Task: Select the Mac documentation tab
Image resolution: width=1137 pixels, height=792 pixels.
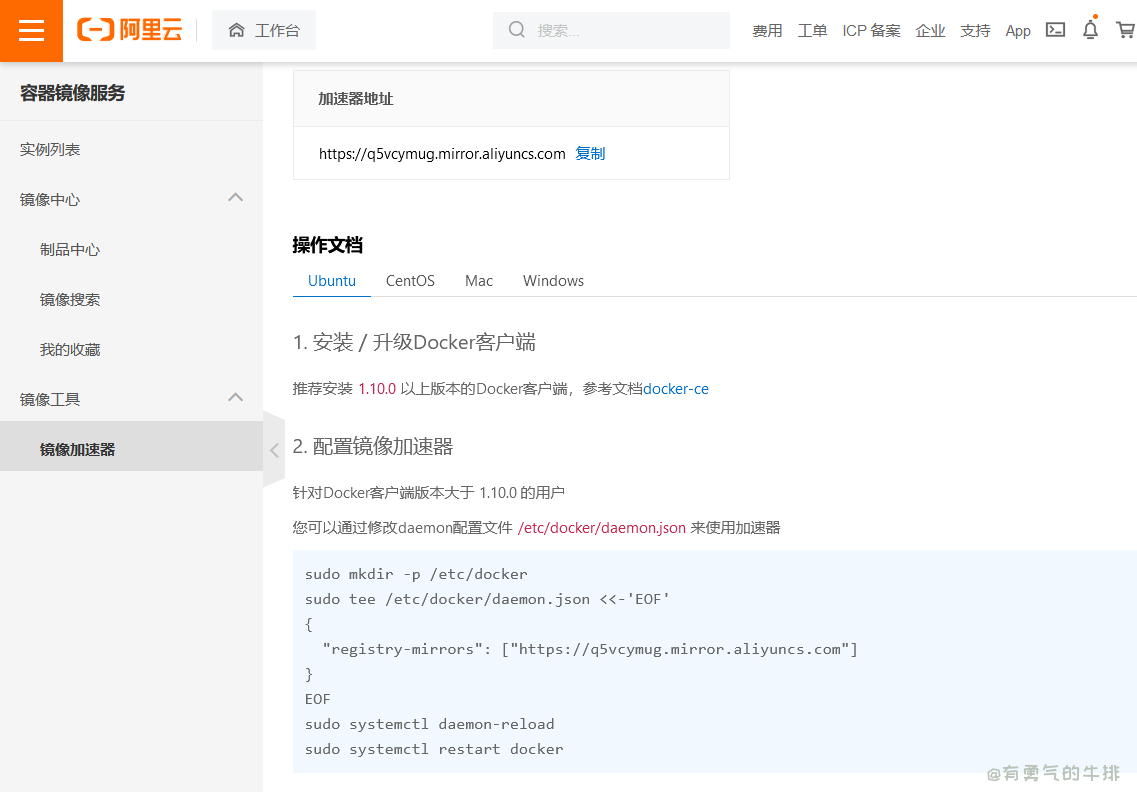Action: click(479, 281)
